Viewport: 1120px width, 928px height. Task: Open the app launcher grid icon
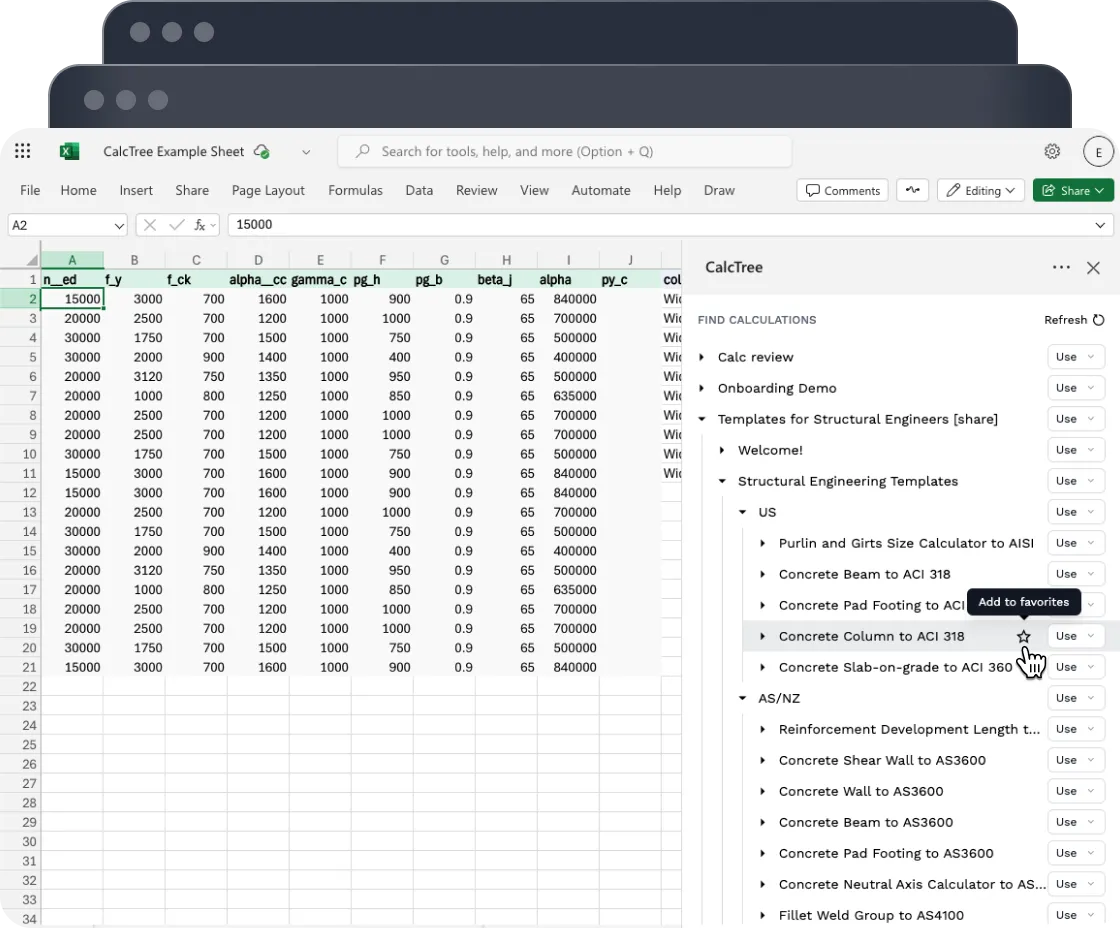pyautogui.click(x=23, y=151)
